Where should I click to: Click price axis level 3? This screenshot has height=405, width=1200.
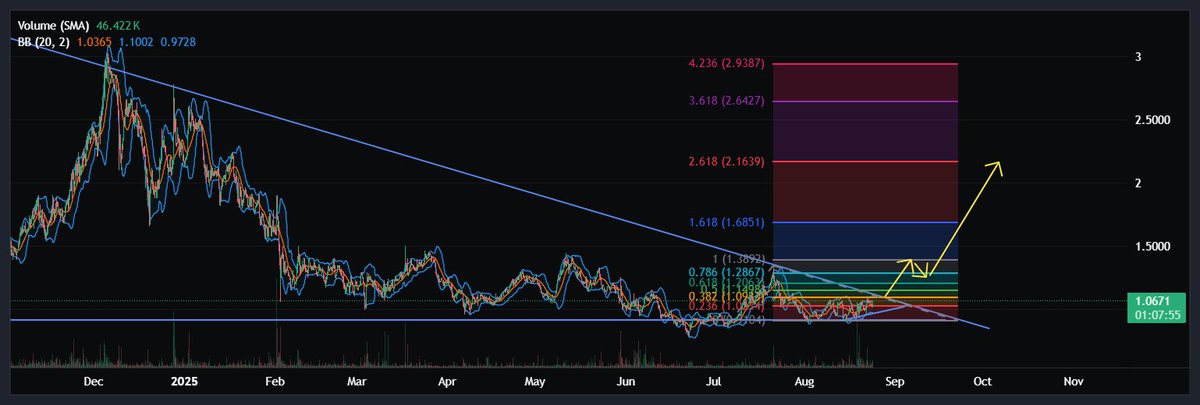click(x=1137, y=57)
